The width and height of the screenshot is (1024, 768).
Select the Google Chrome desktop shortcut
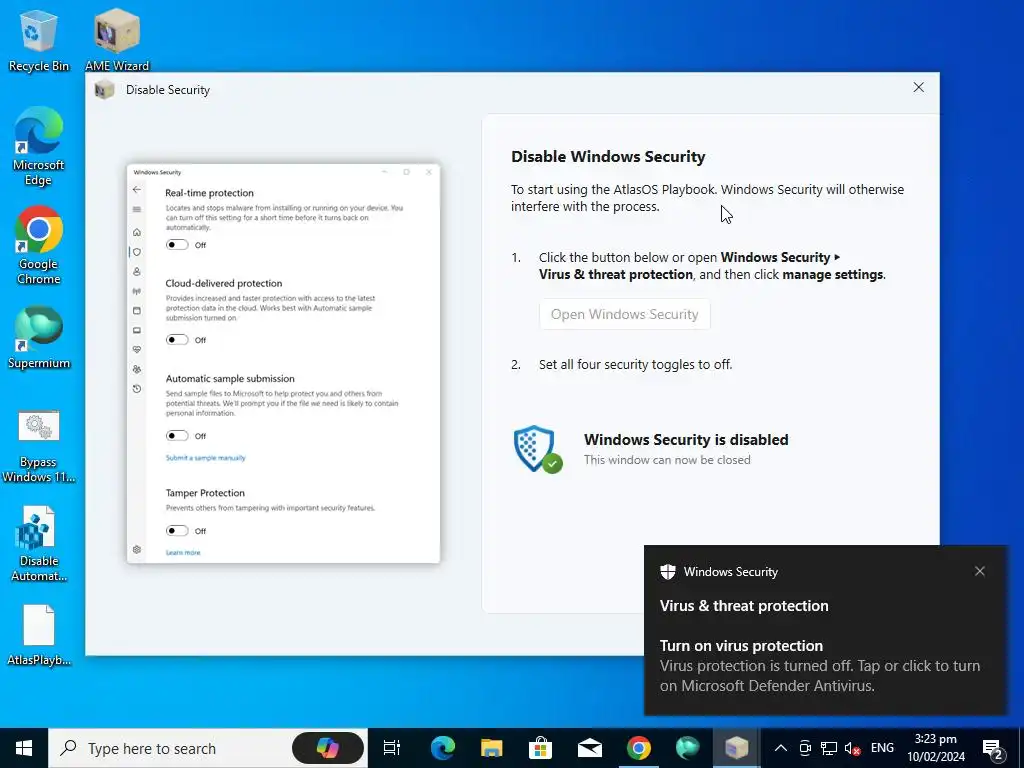click(38, 246)
